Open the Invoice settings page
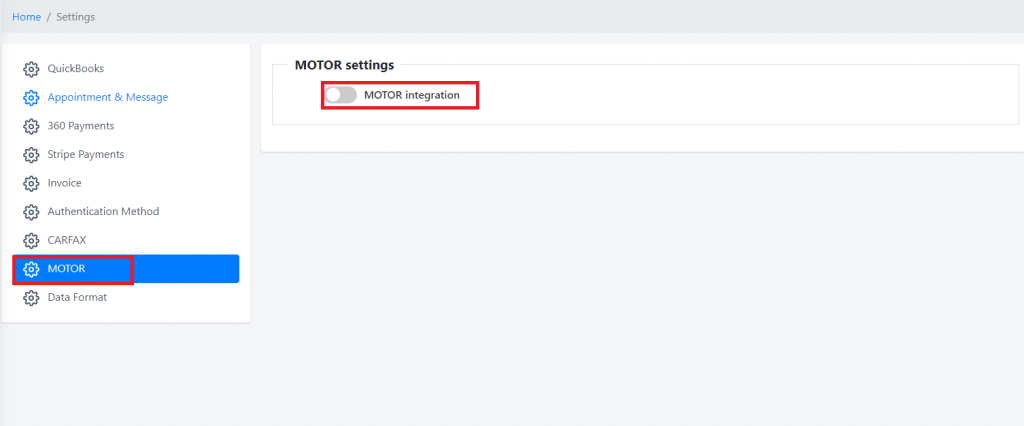1024x426 pixels. [65, 184]
